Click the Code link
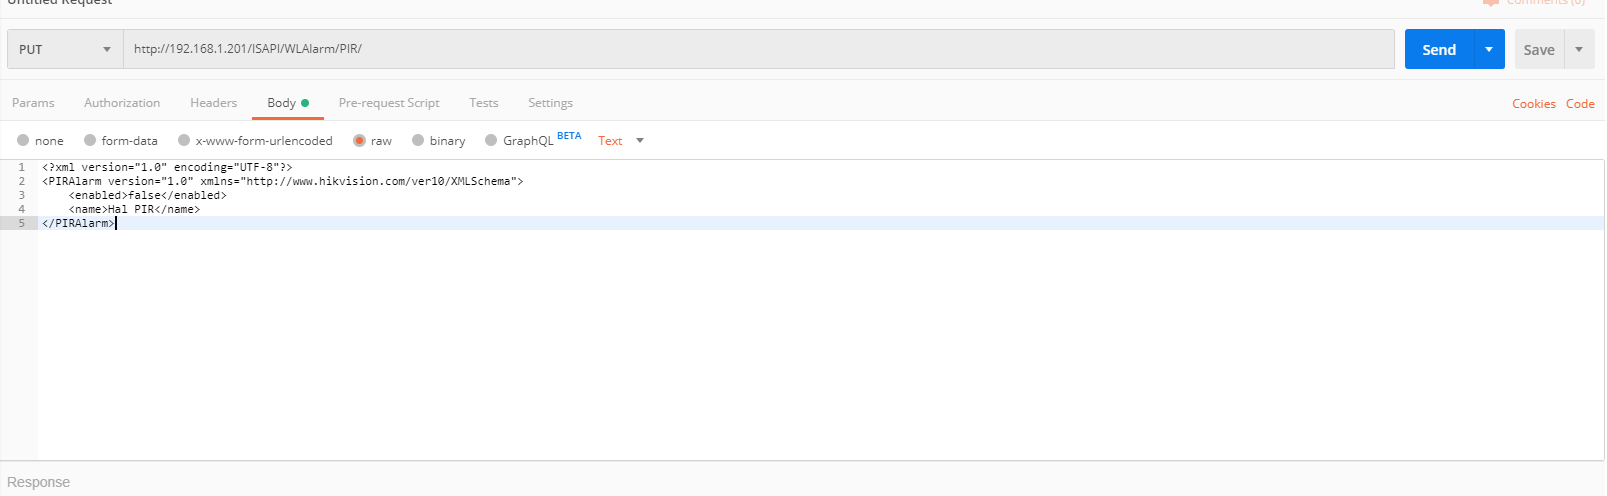 [x=1580, y=104]
